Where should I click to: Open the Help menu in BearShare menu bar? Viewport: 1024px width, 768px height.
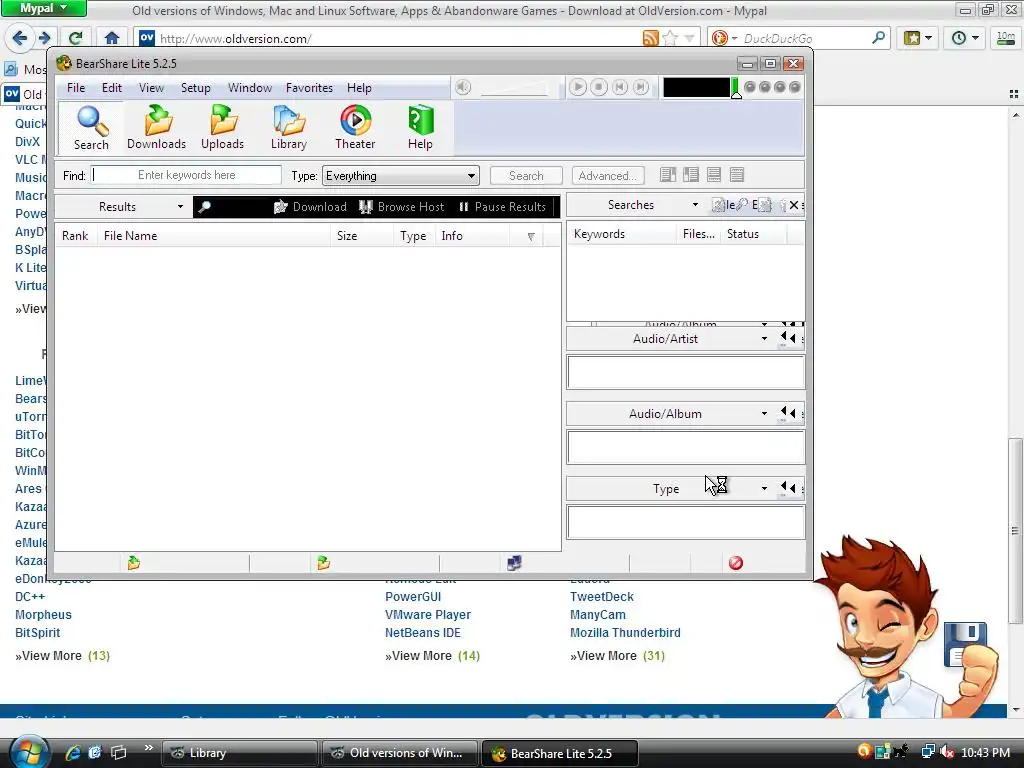359,88
